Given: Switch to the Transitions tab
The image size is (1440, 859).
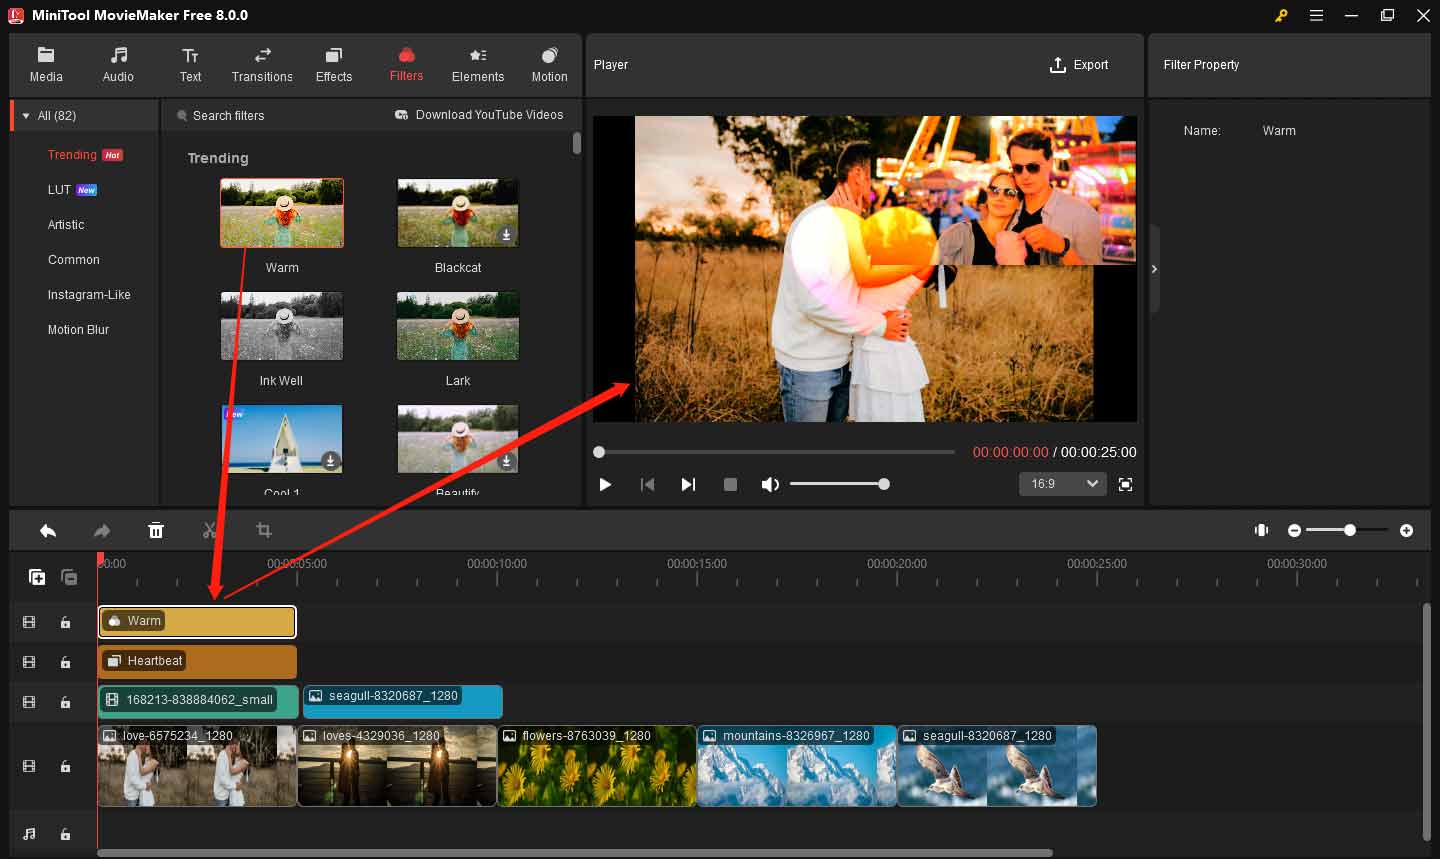Looking at the screenshot, I should (262, 65).
